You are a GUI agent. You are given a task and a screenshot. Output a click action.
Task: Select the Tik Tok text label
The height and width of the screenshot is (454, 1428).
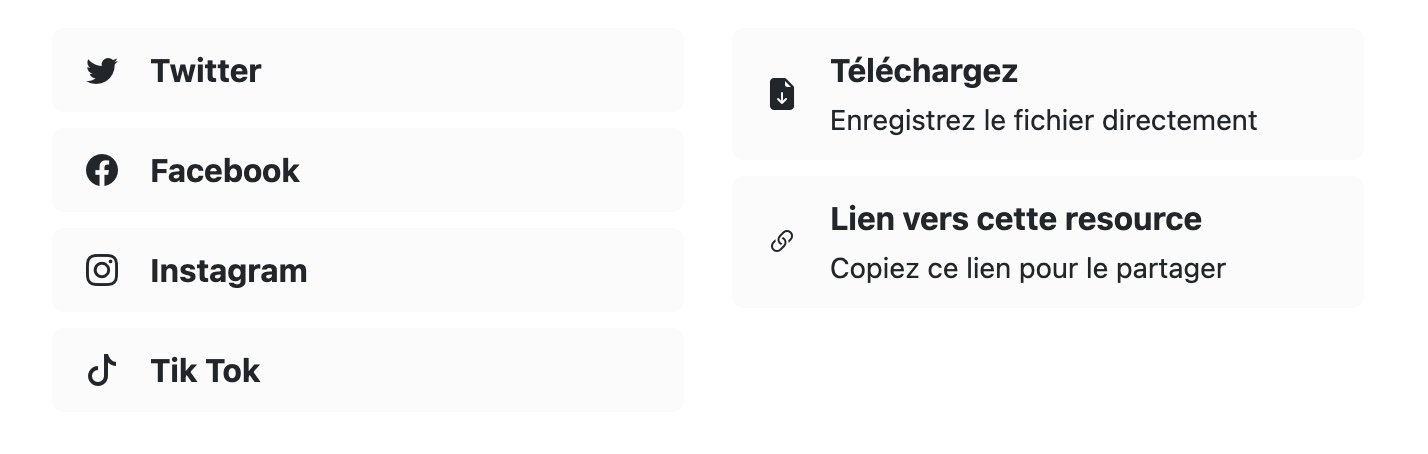tap(205, 371)
